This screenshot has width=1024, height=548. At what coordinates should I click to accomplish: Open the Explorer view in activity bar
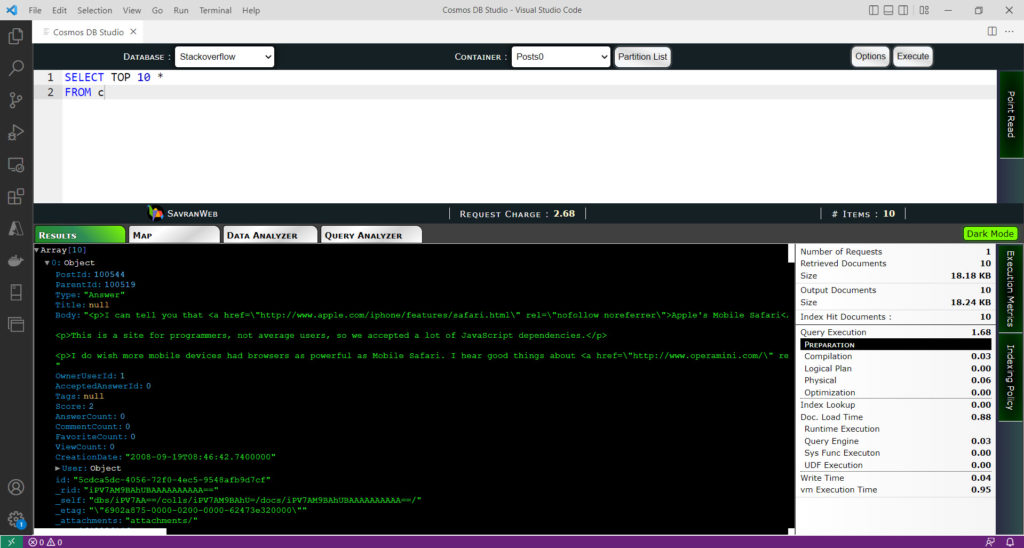[x=16, y=36]
